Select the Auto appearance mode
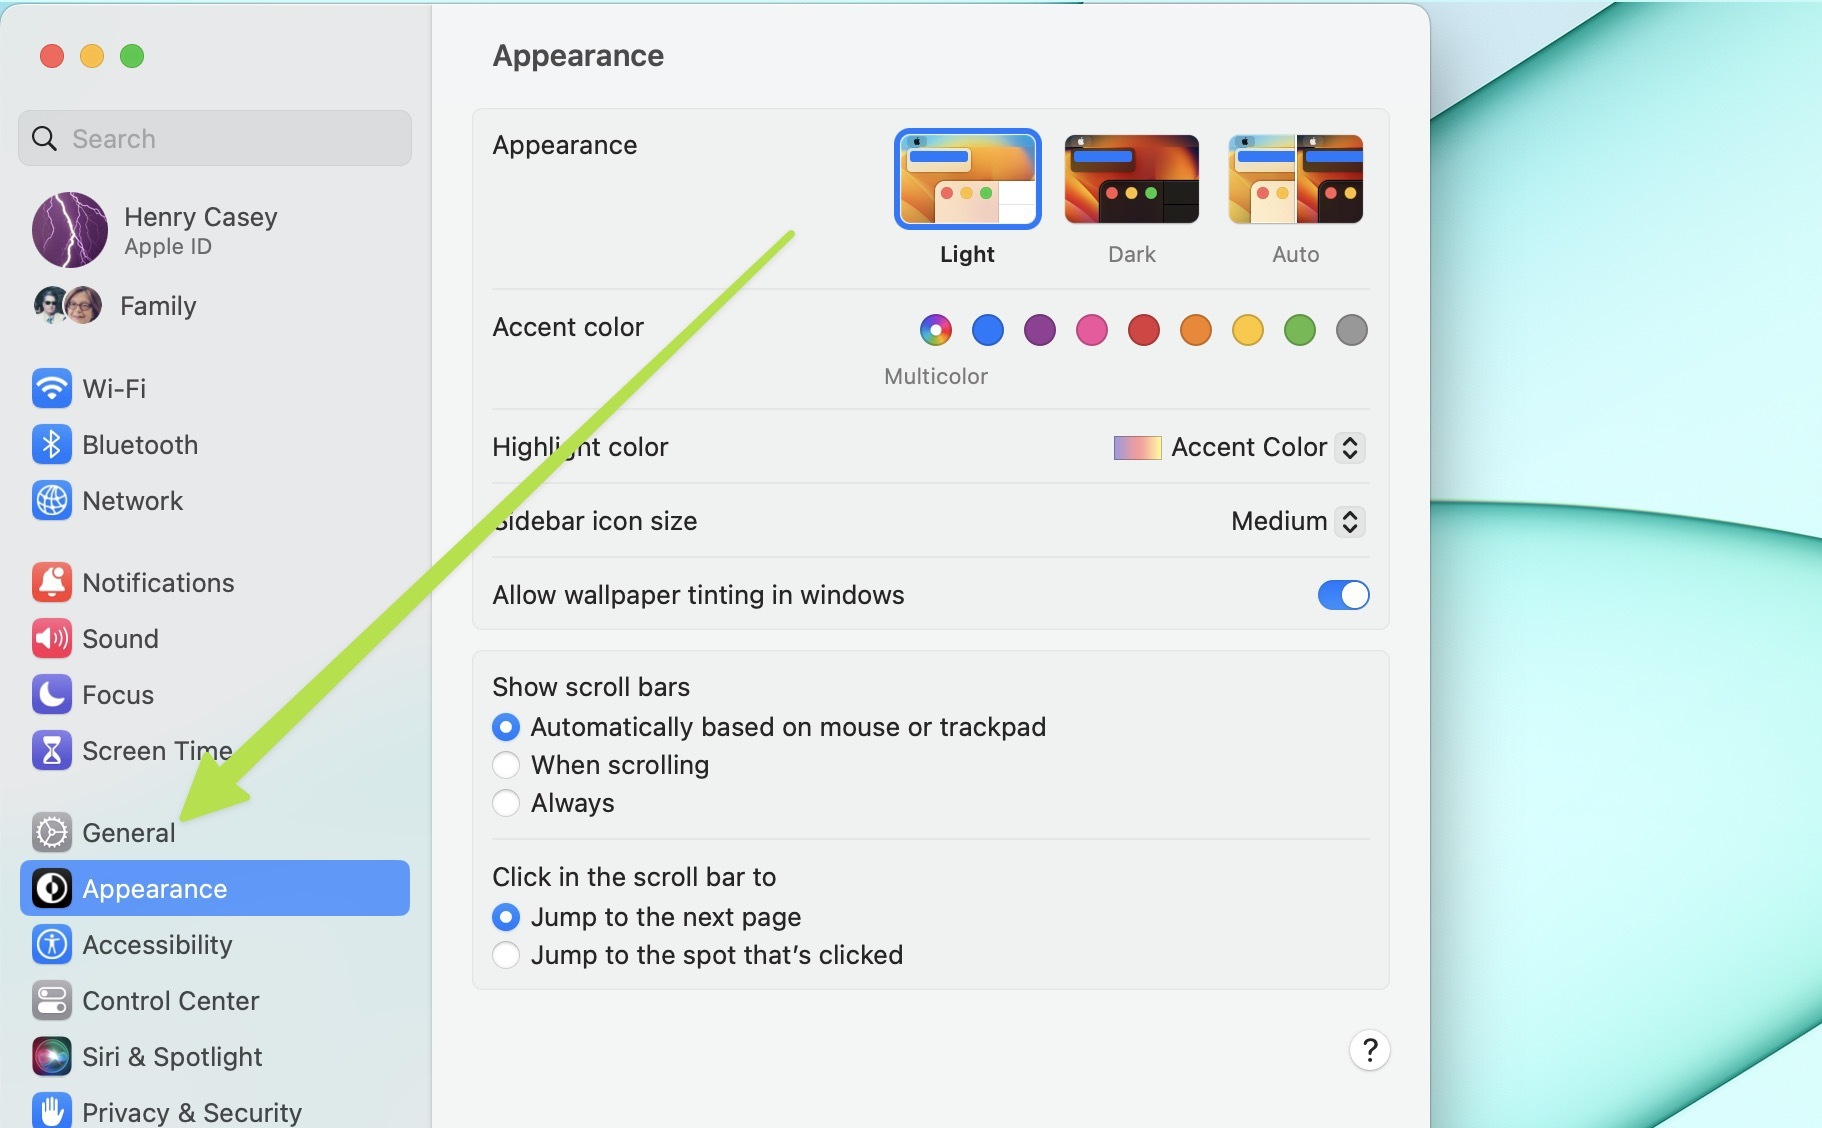The width and height of the screenshot is (1822, 1128). point(1295,180)
